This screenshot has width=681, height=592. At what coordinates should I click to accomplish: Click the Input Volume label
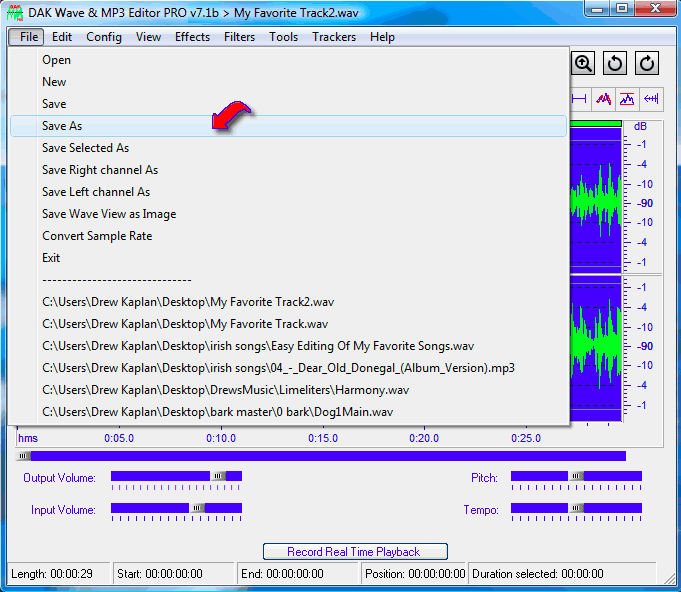click(63, 509)
